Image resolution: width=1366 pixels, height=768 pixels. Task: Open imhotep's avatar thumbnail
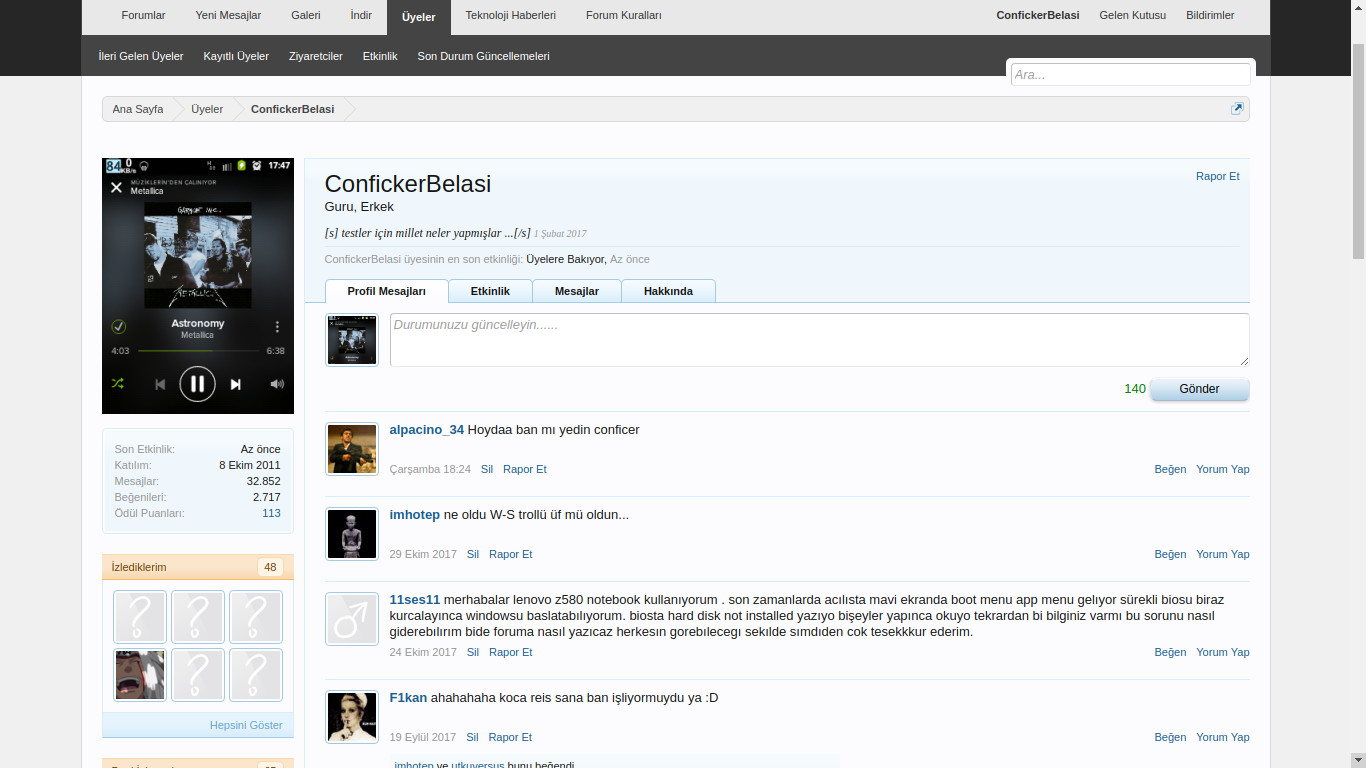tap(352, 534)
